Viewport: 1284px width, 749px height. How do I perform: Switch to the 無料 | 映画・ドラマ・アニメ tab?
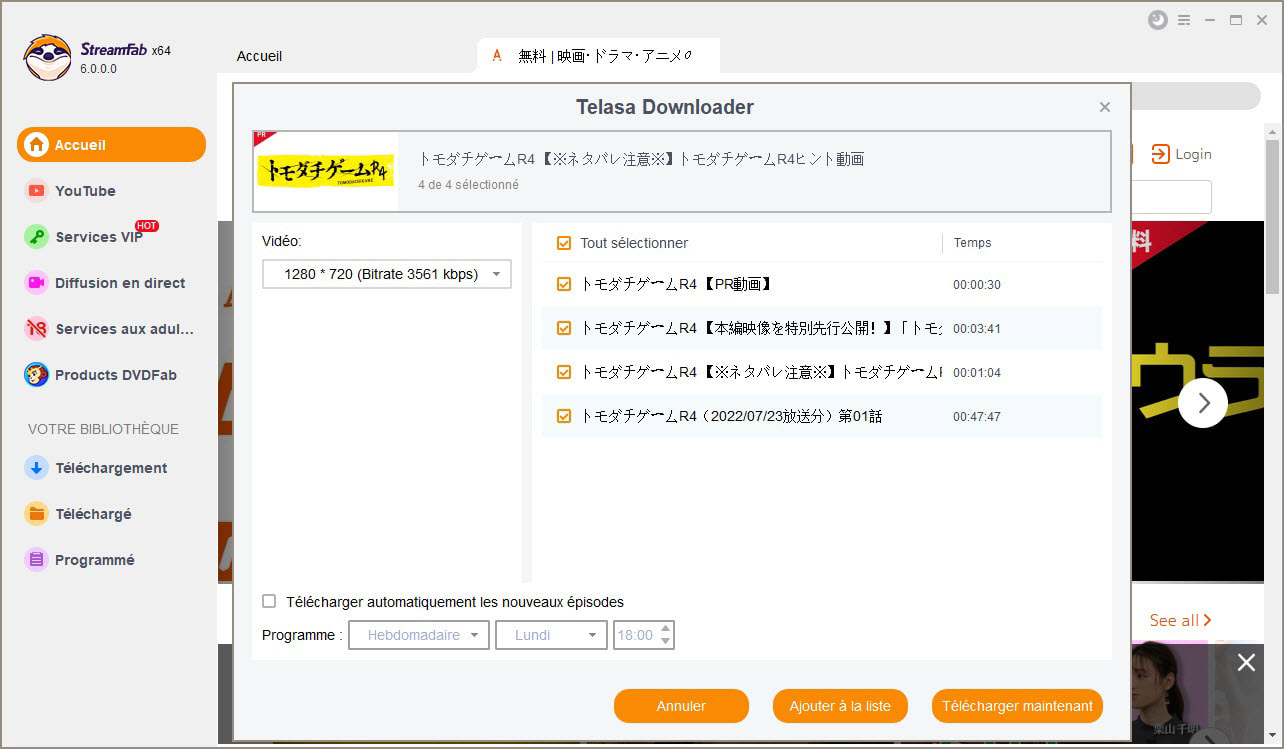[598, 56]
